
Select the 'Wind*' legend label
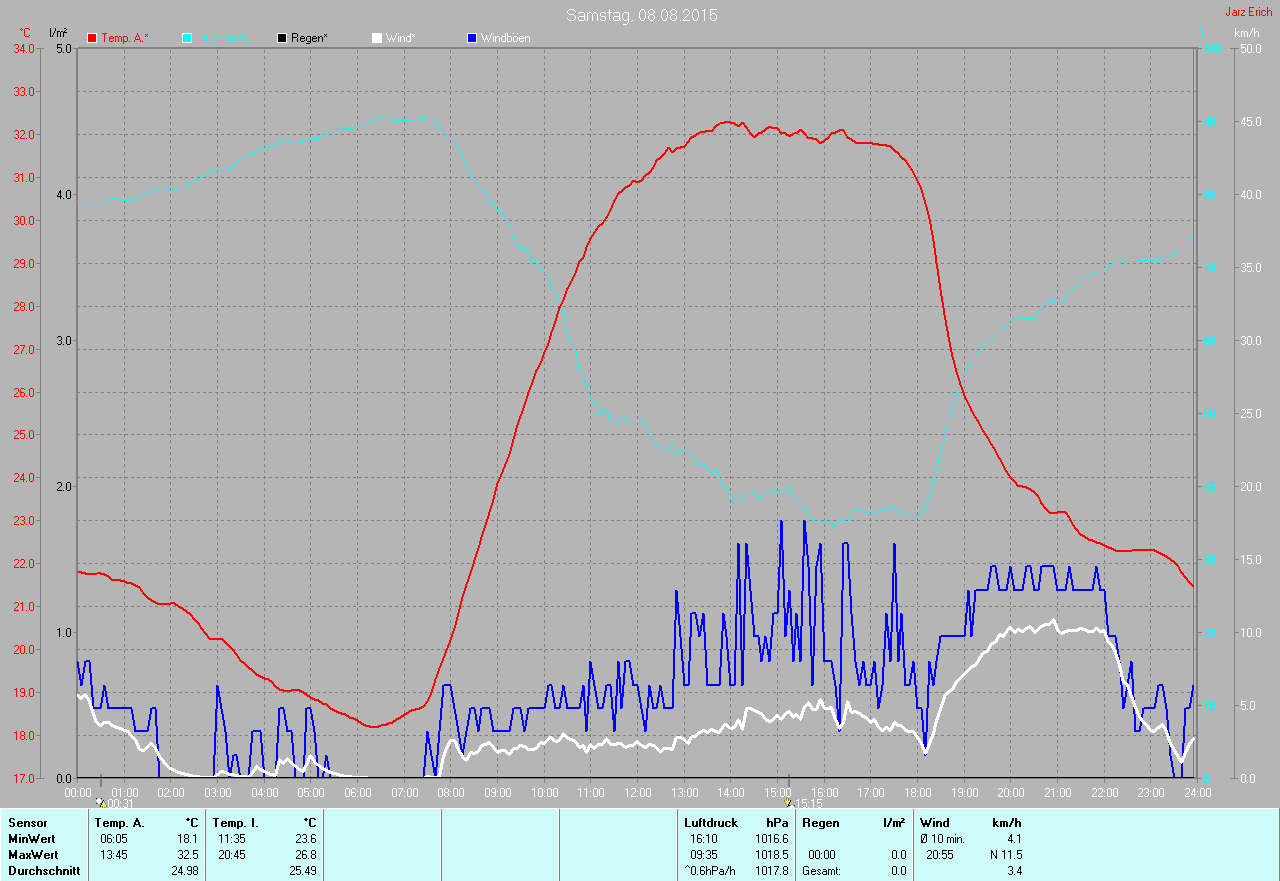click(x=400, y=38)
